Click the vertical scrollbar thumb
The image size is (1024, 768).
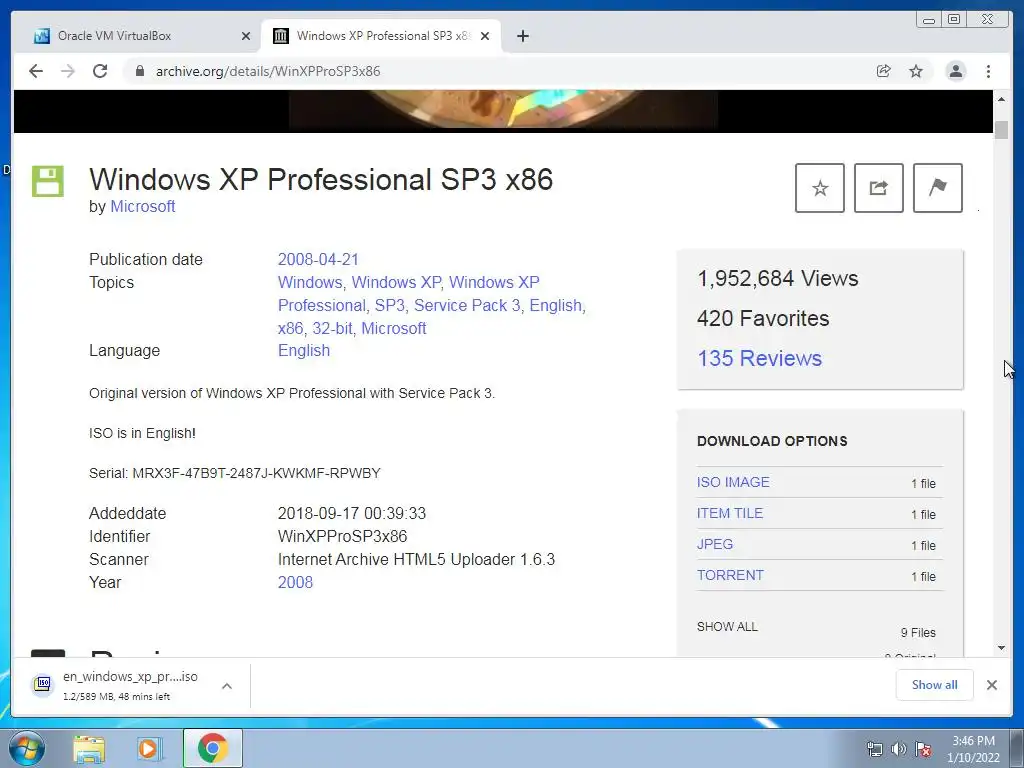pyautogui.click(x=1001, y=129)
